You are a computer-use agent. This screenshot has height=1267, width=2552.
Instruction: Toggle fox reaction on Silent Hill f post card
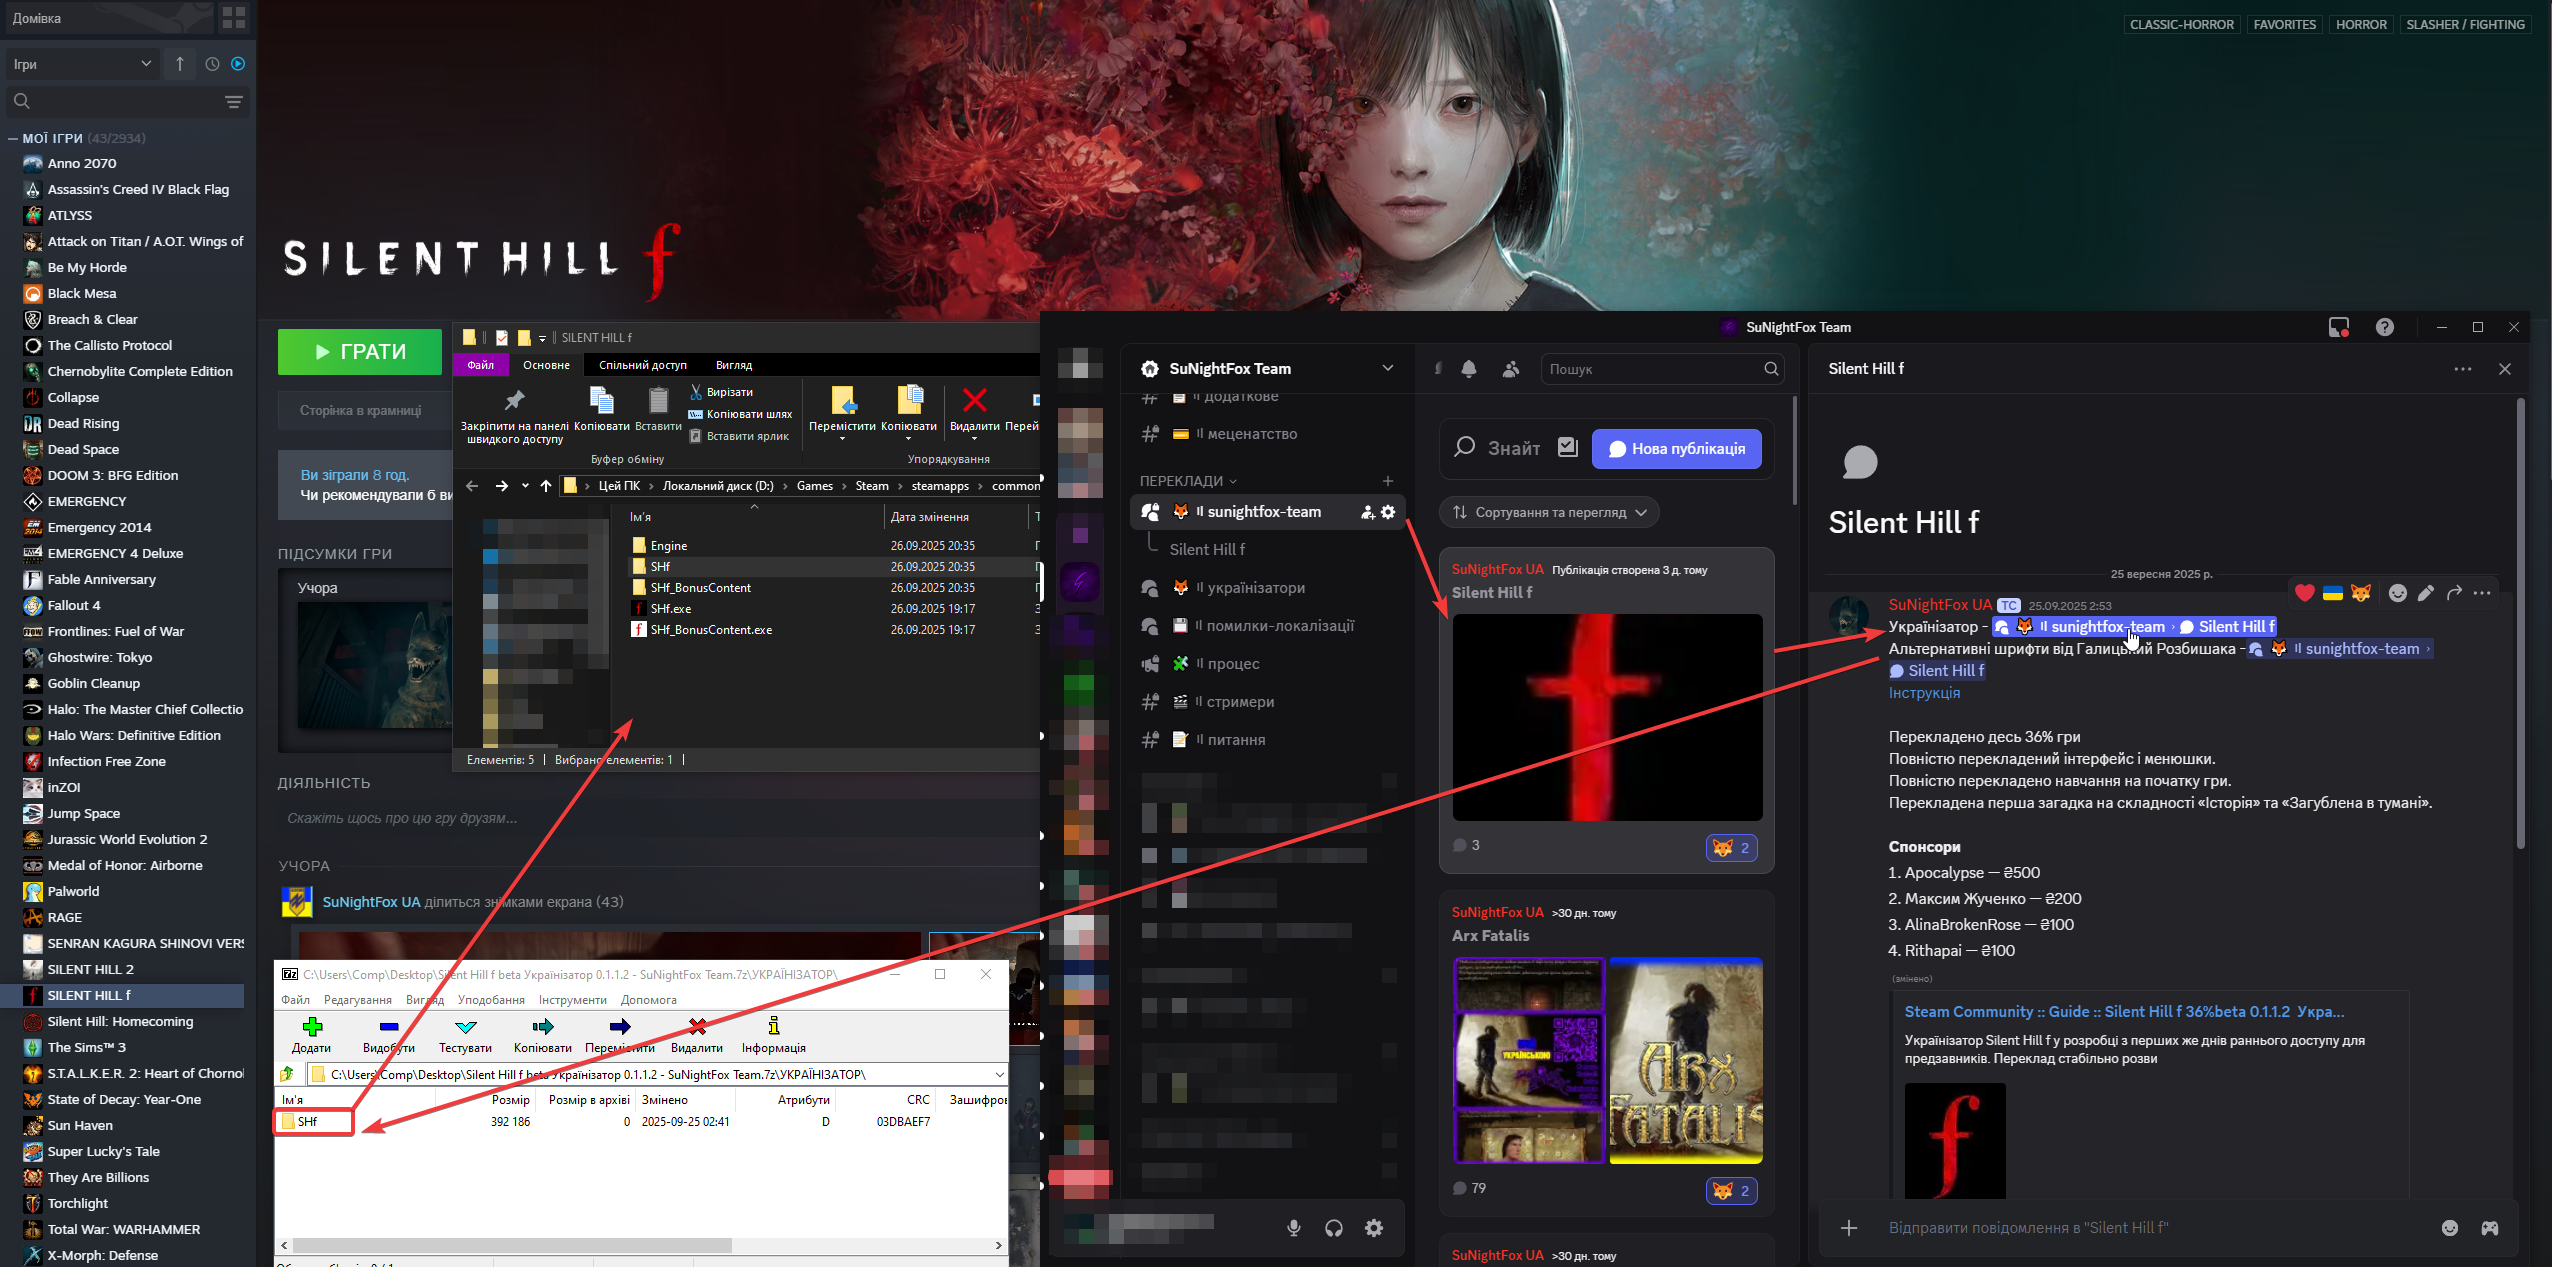[1732, 848]
